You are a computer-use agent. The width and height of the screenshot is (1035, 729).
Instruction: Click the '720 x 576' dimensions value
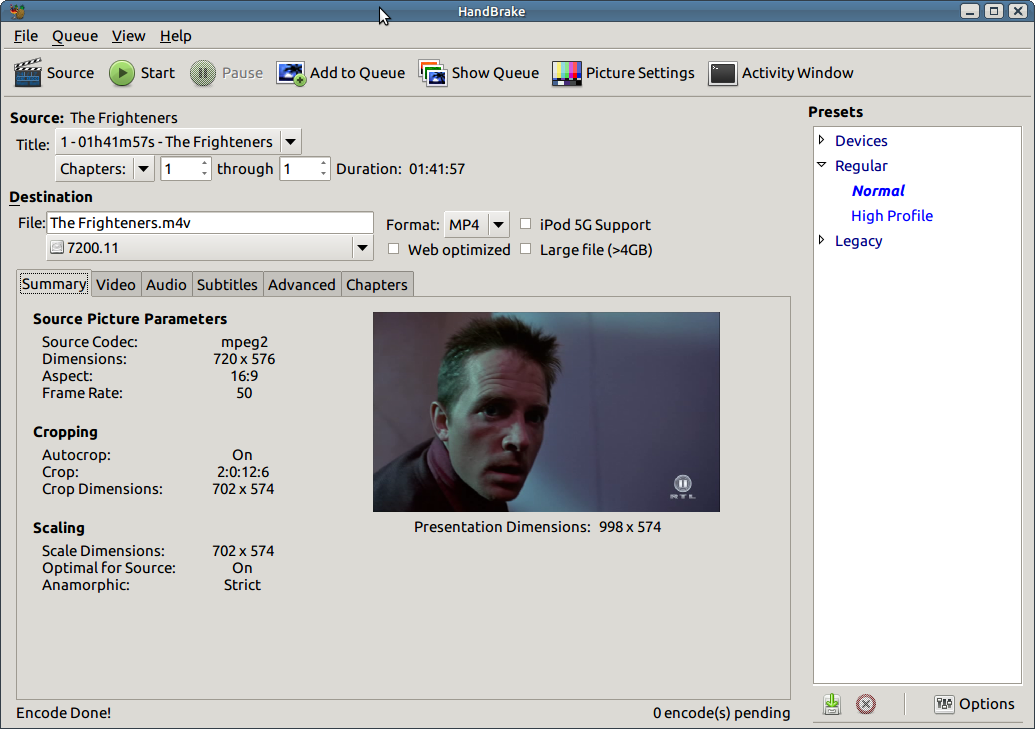point(244,359)
